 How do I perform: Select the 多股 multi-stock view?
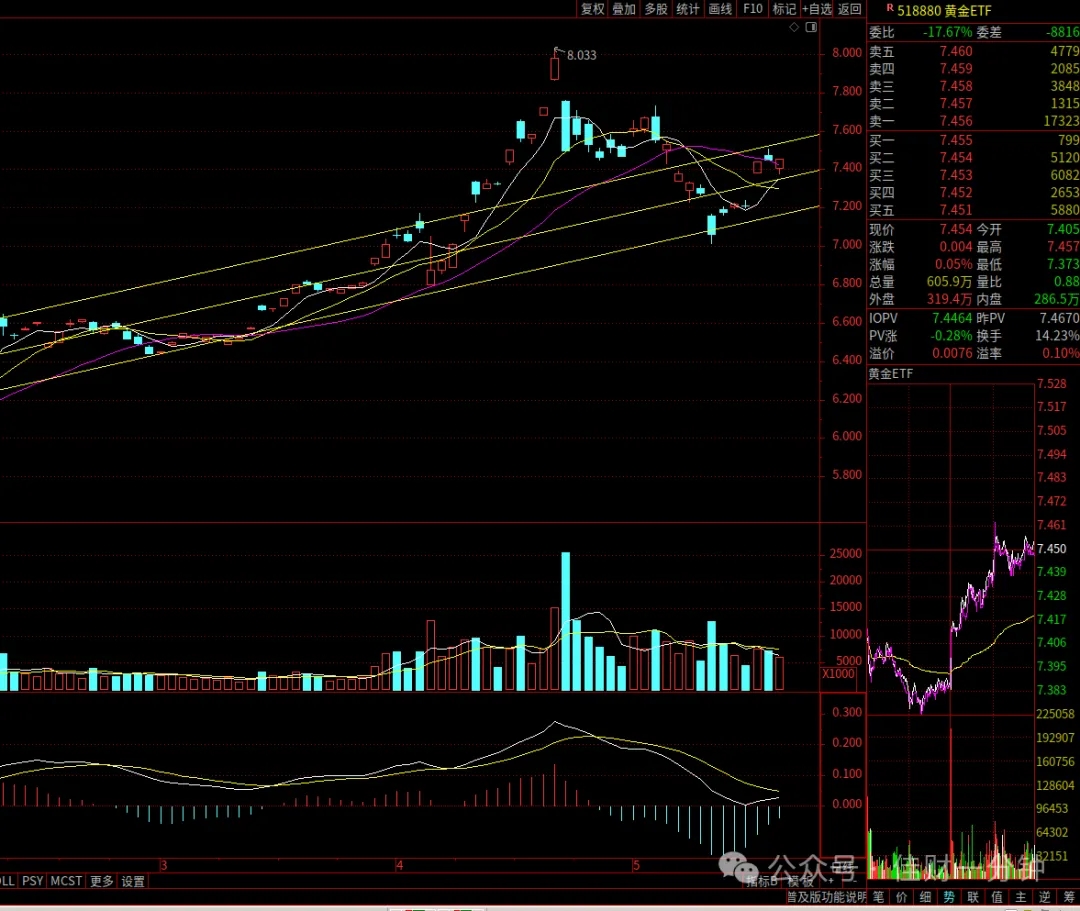pyautogui.click(x=656, y=9)
